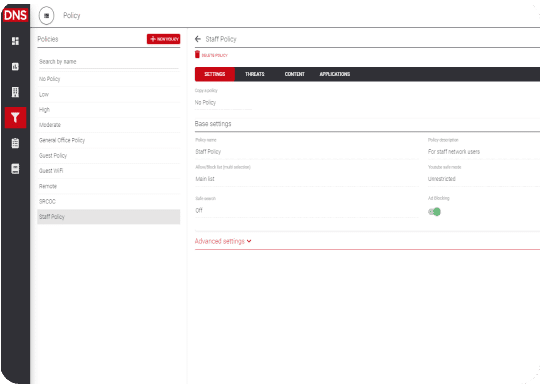
Task: Open Allow/Block list Main list dropdown
Action: point(307,179)
